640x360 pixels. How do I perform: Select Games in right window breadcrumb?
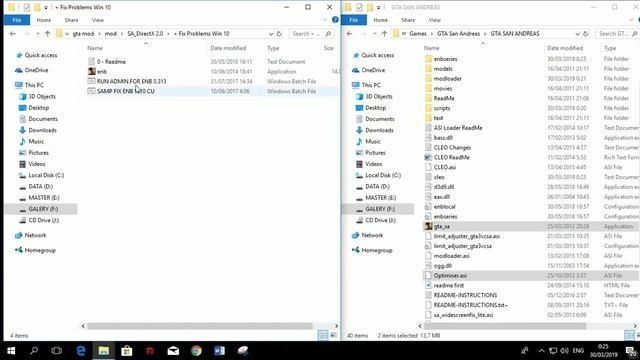pyautogui.click(x=418, y=33)
